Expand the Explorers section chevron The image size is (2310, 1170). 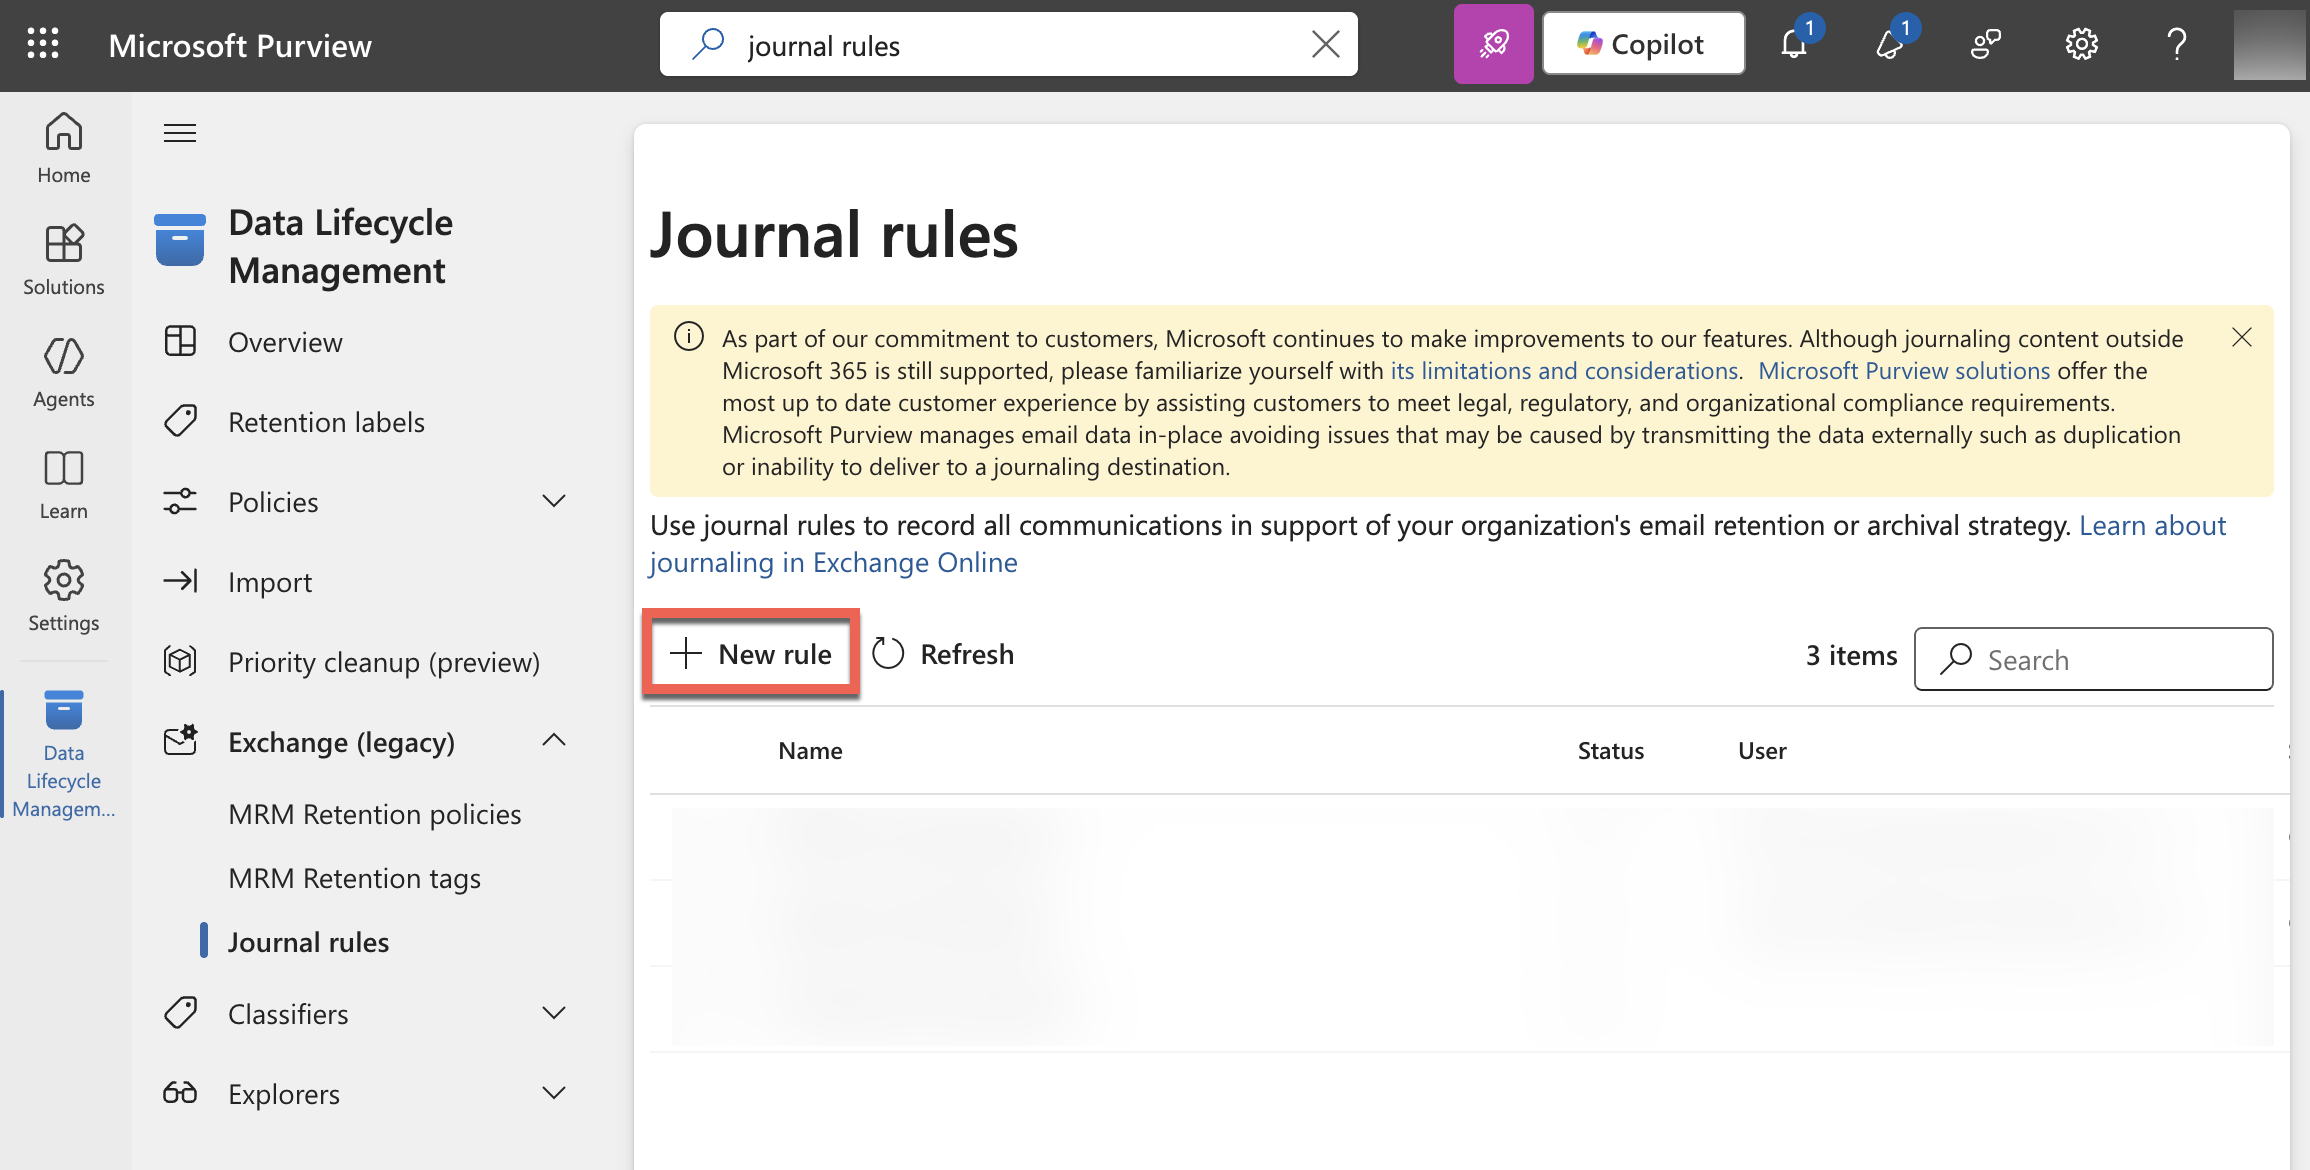pos(554,1093)
